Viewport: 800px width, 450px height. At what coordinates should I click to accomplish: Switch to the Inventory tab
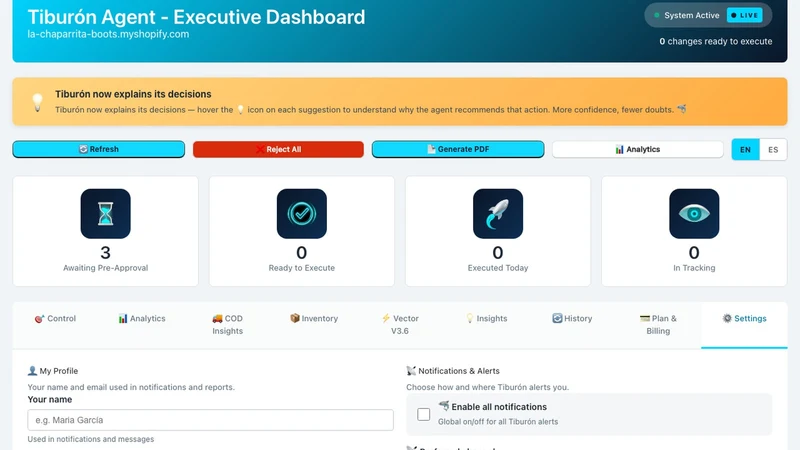pos(314,324)
